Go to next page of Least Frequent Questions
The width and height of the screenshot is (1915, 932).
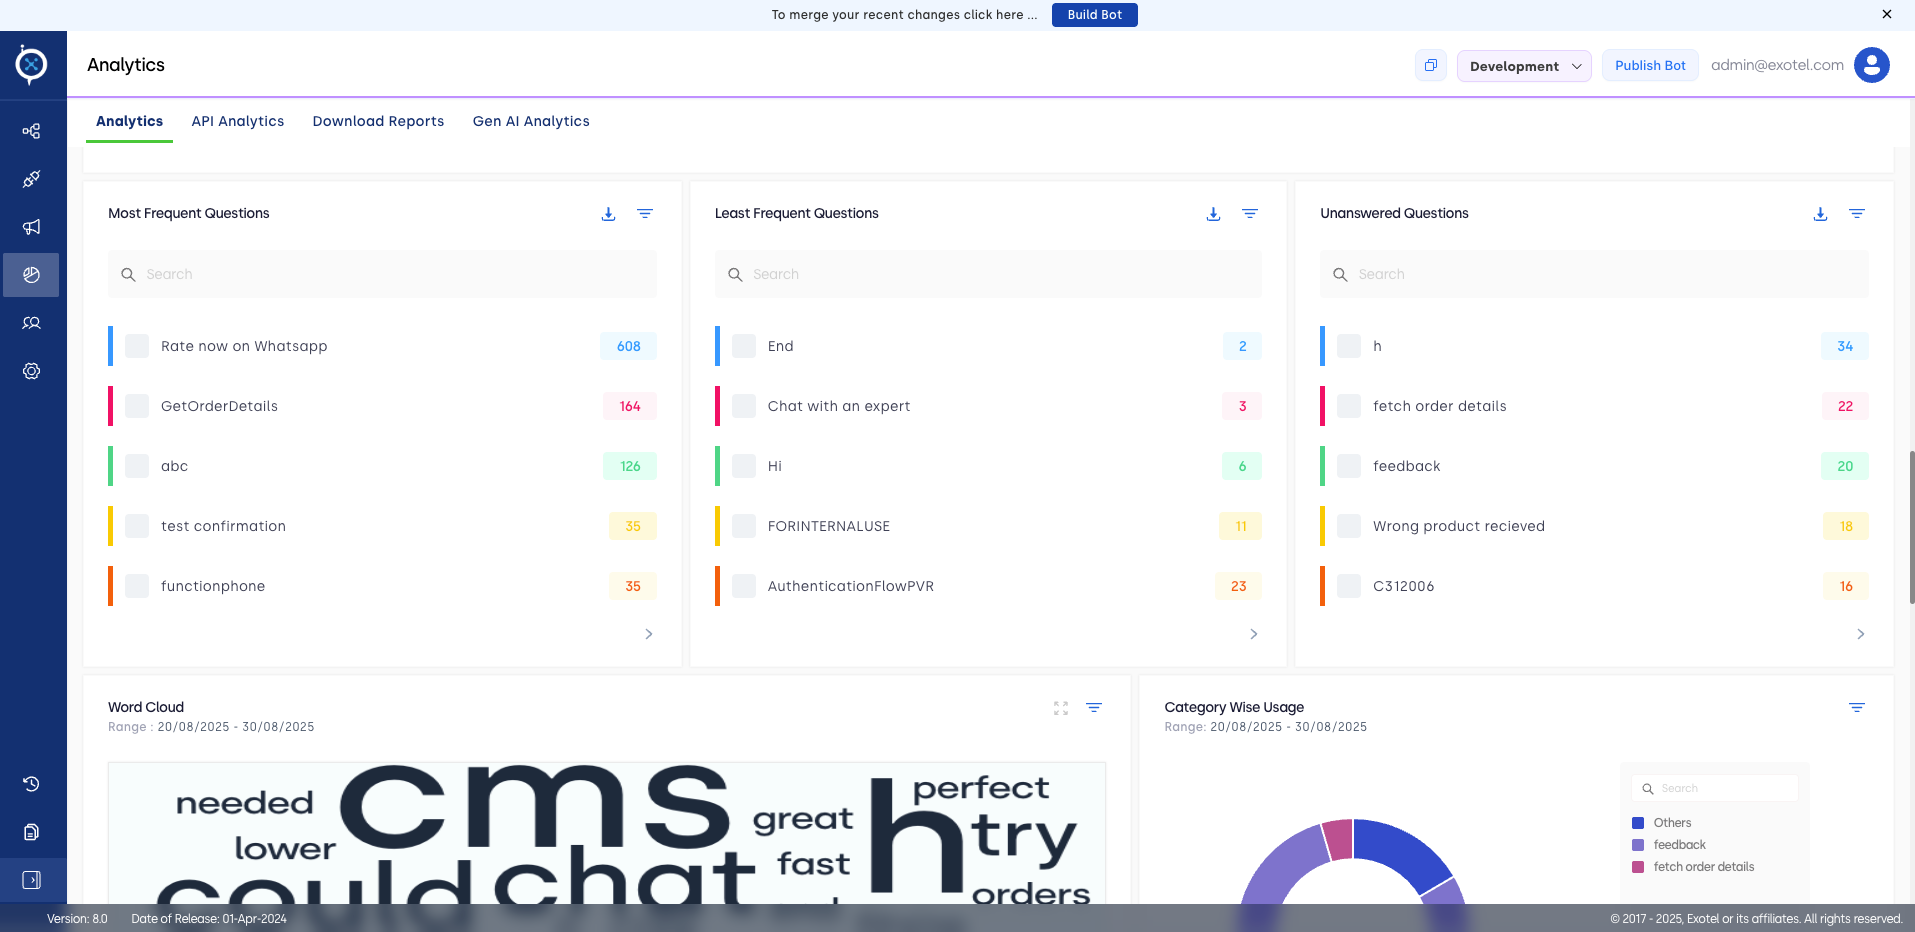point(1254,634)
